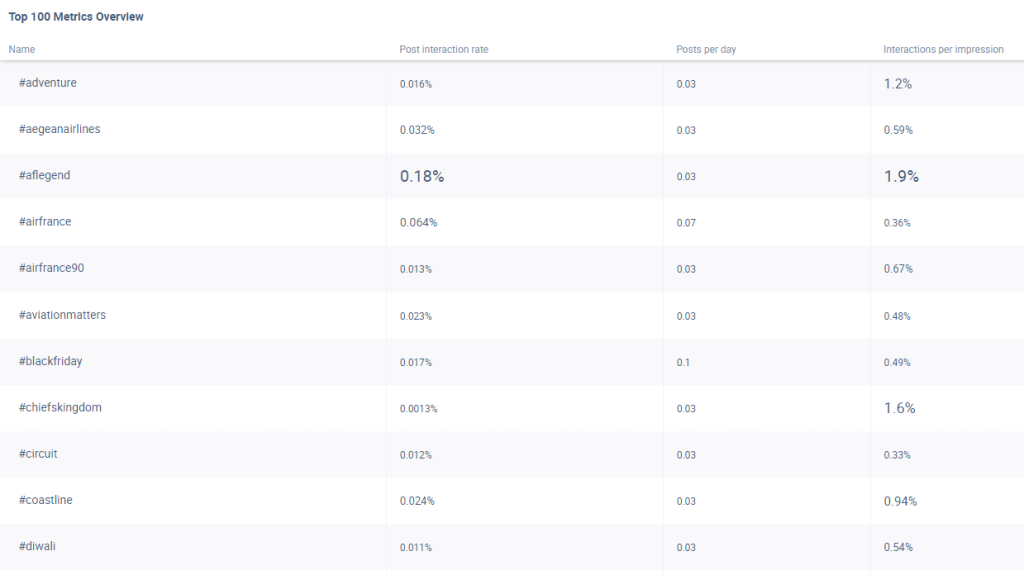
Task: Click the #aviationmatters hashtag
Action: click(62, 315)
